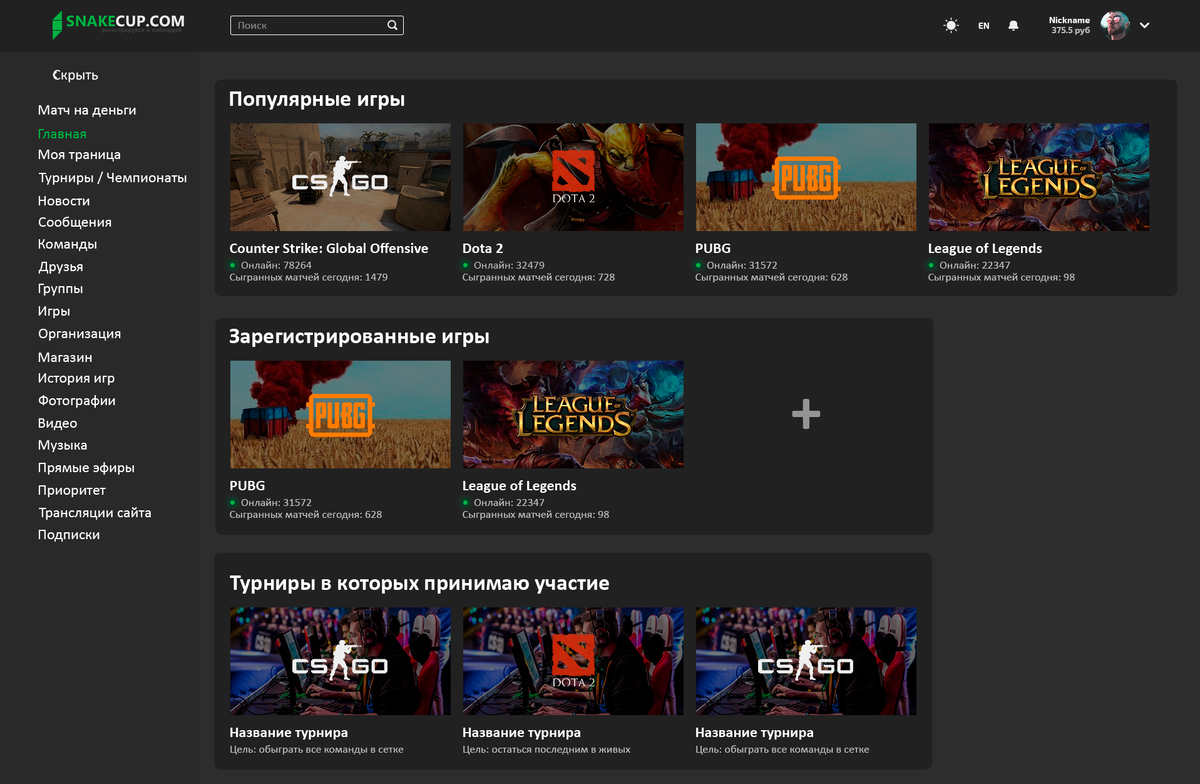Viewport: 1200px width, 784px height.
Task: Open Магазин in the sidebar
Action: 65,357
